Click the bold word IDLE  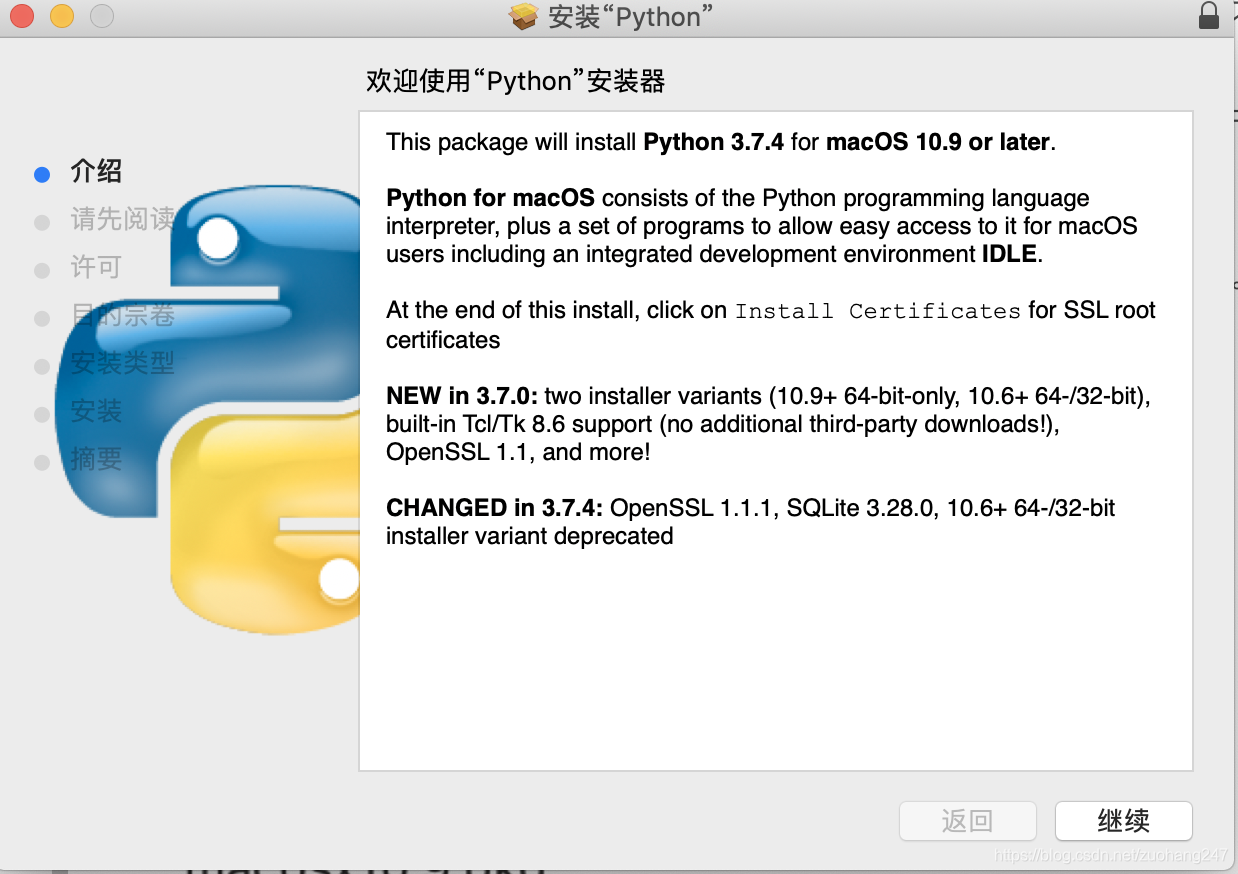[1009, 254]
